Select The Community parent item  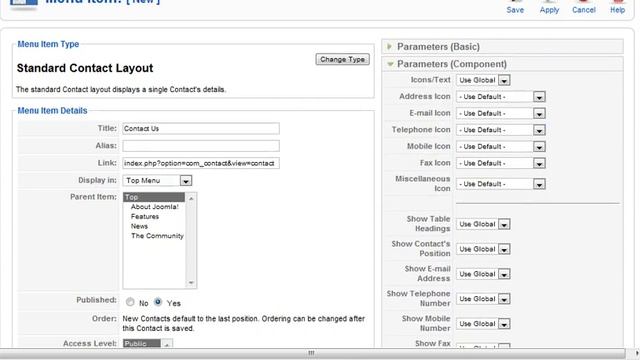157,236
